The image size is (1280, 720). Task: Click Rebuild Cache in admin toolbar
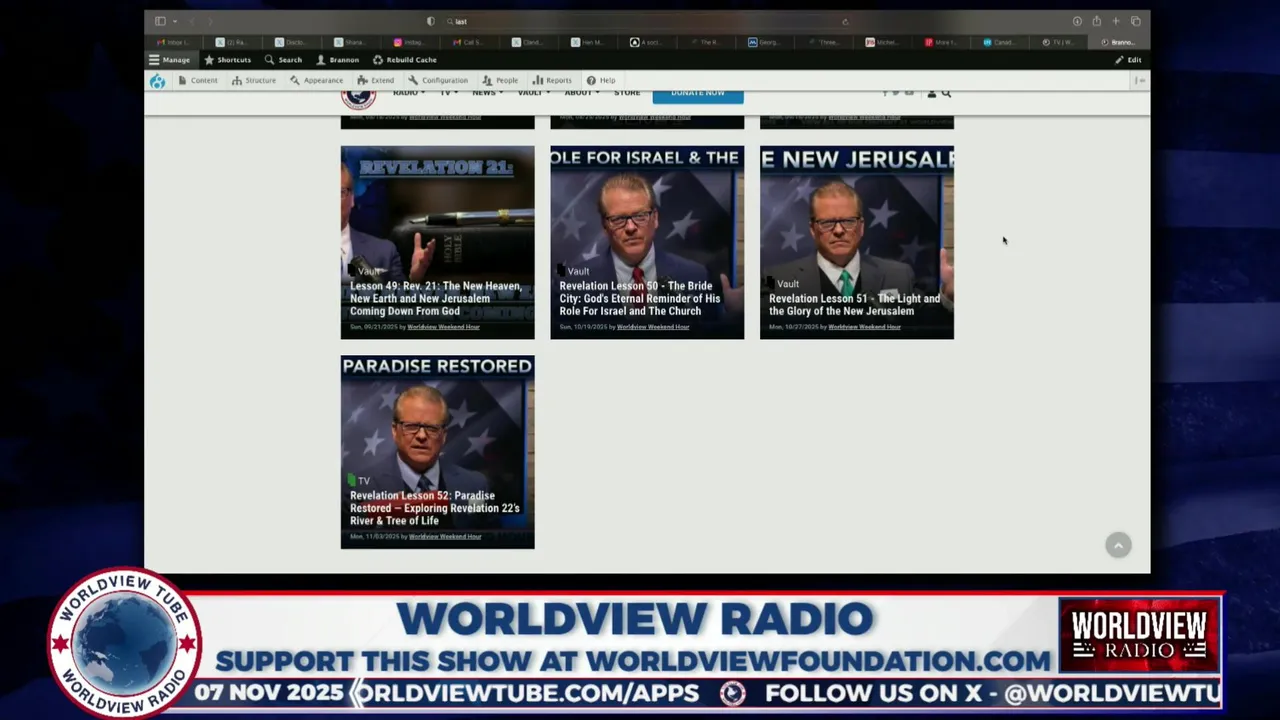(405, 60)
